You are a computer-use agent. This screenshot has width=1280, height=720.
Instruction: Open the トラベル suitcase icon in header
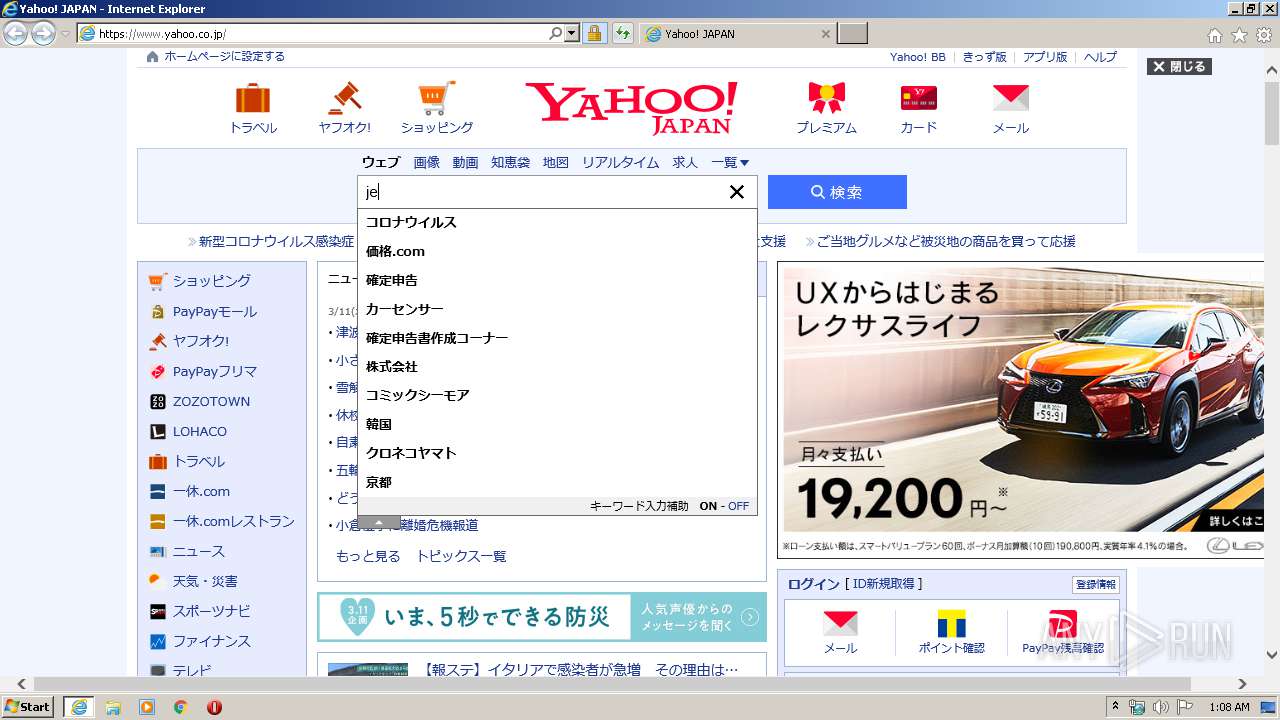coord(253,99)
